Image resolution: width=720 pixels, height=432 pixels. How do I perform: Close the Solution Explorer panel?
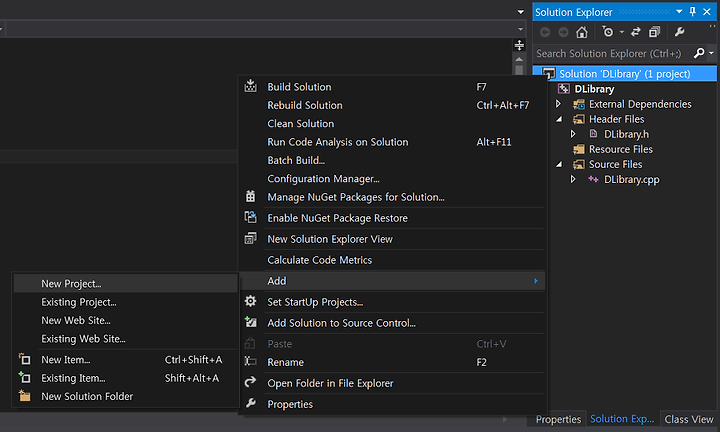(707, 12)
